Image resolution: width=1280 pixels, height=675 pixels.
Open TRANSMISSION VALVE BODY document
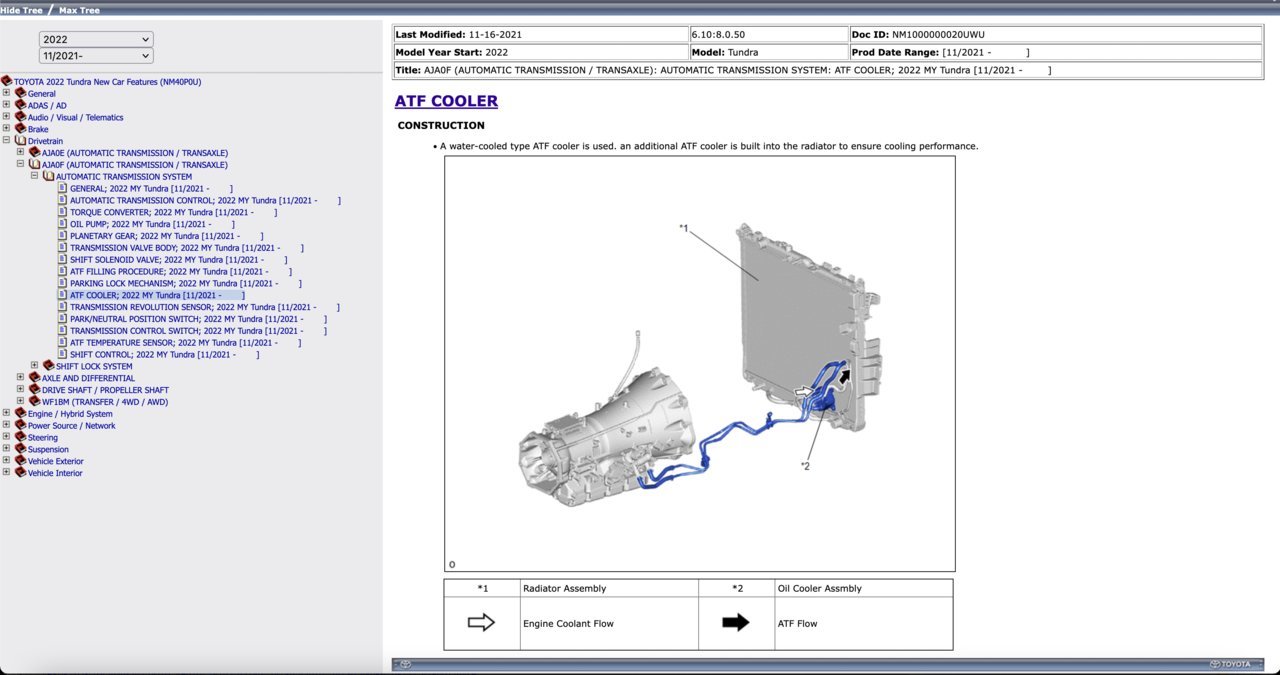tap(186, 248)
